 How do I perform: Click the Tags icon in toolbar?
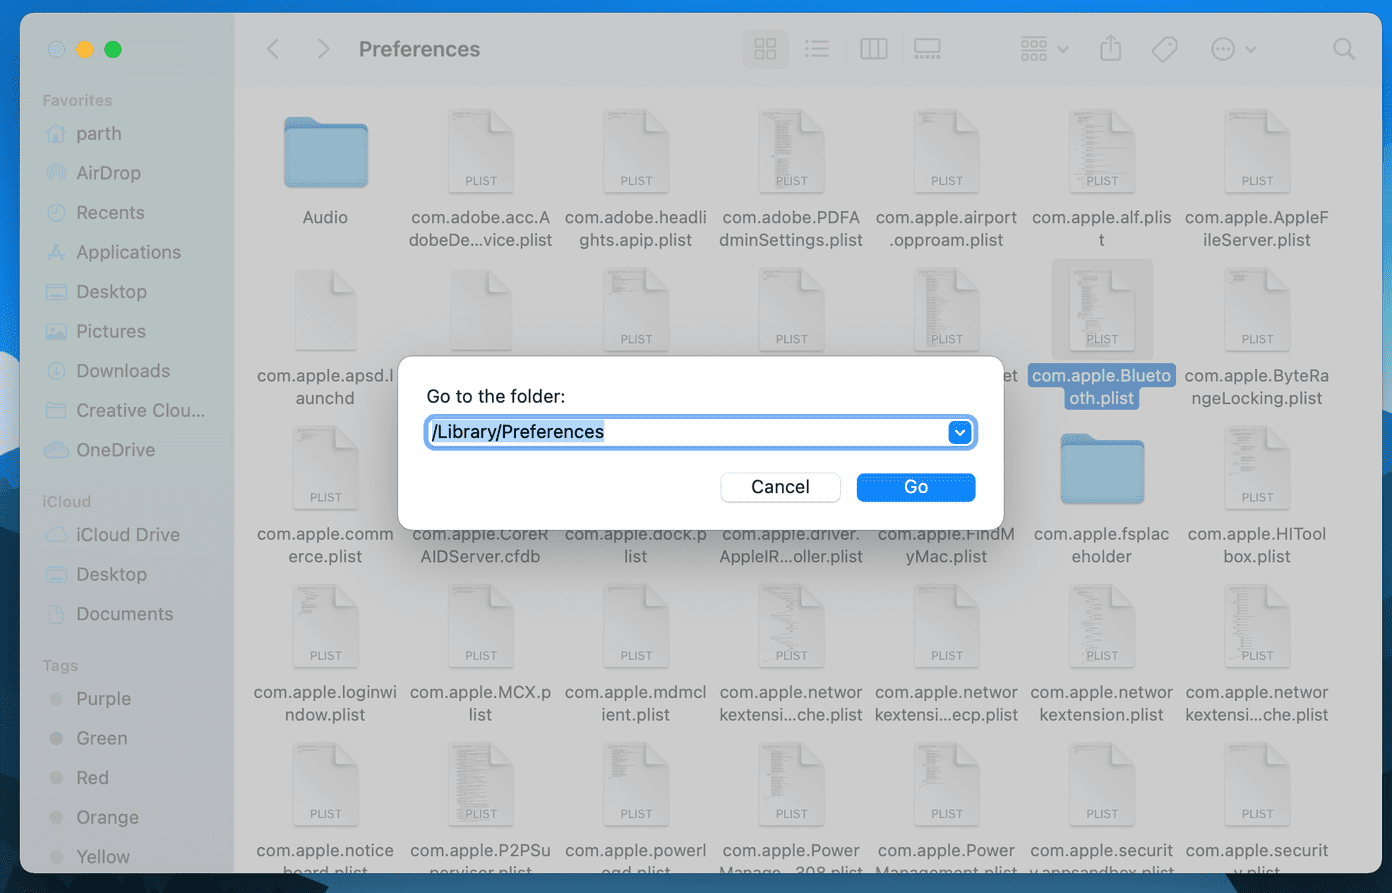1164,49
